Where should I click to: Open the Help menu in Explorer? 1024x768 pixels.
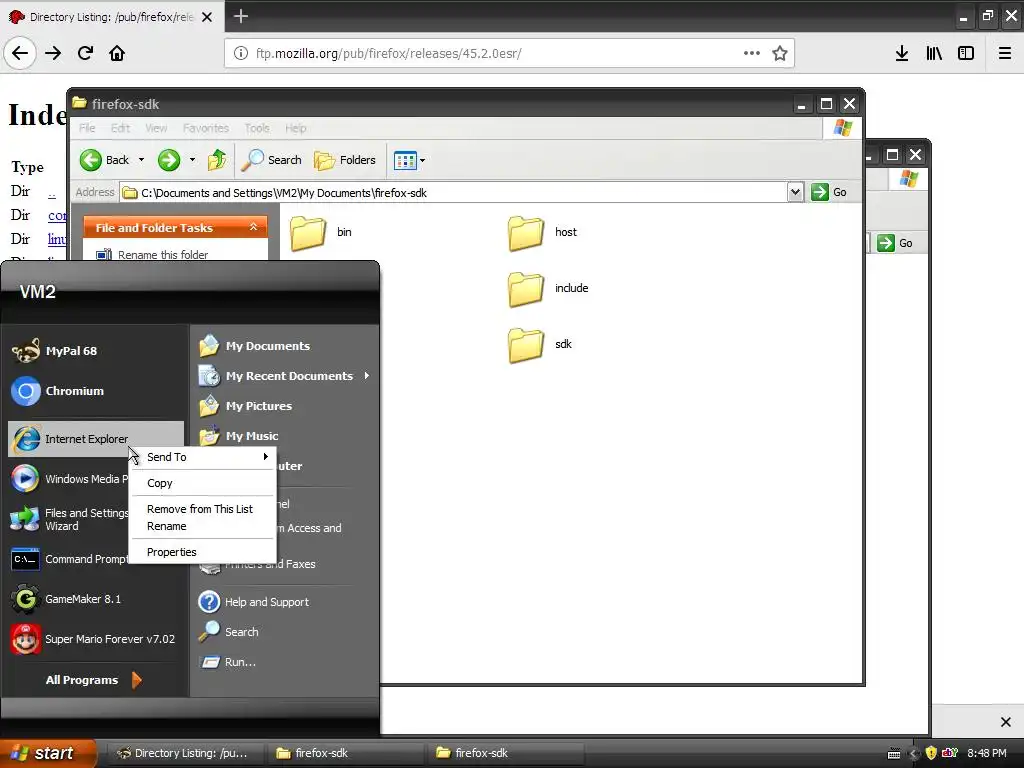296,128
